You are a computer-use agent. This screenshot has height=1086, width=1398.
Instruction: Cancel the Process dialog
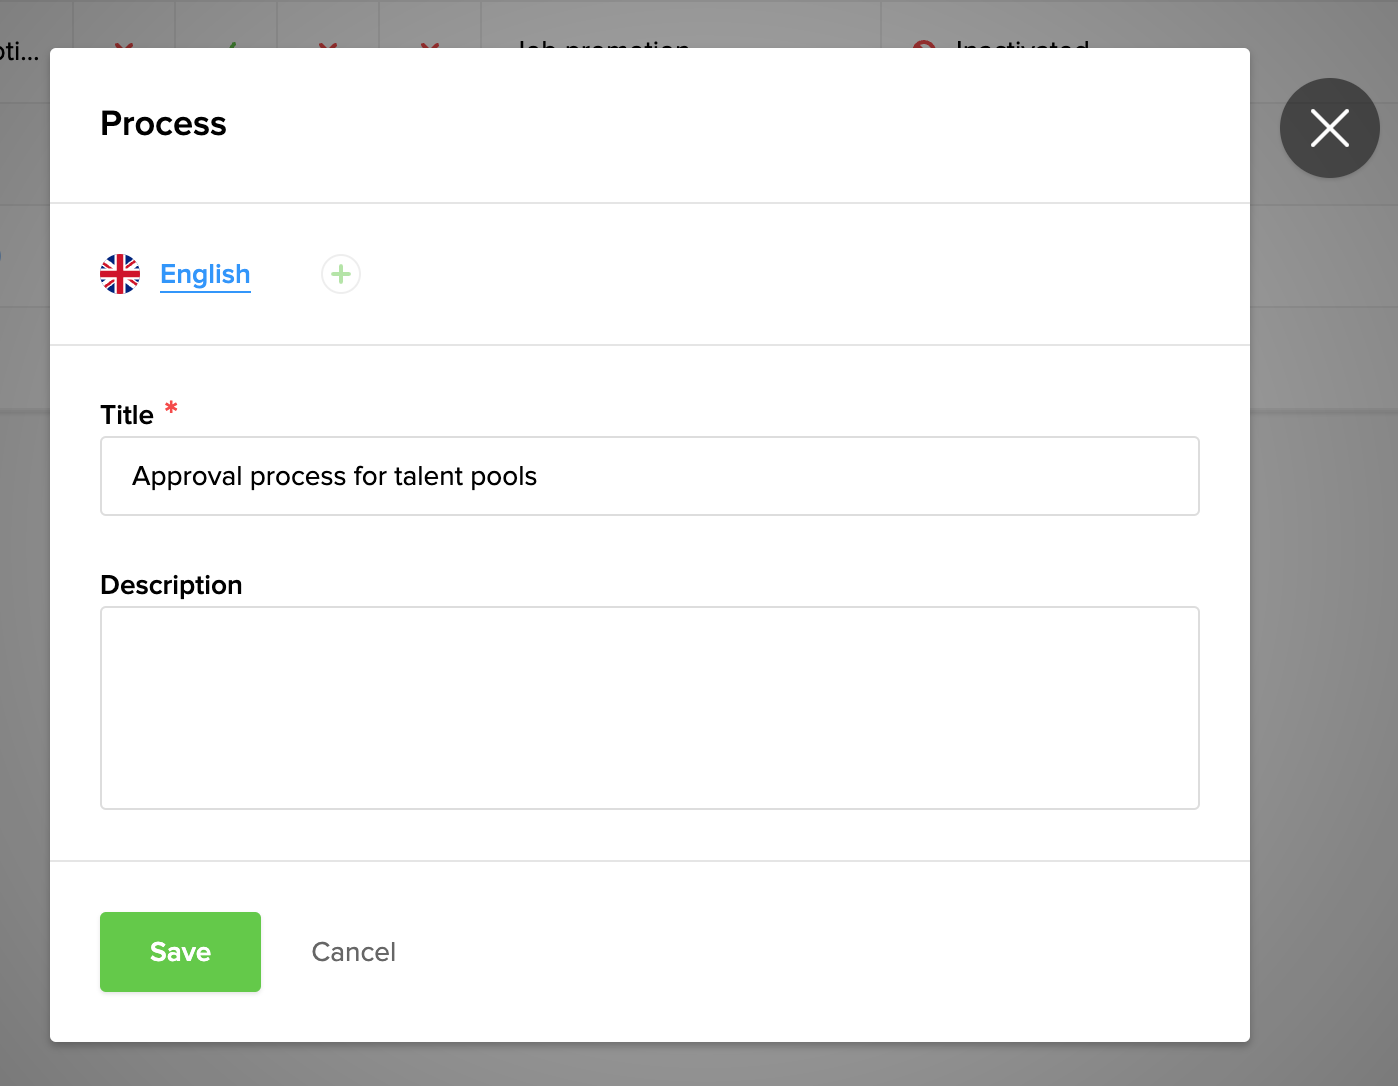point(353,951)
